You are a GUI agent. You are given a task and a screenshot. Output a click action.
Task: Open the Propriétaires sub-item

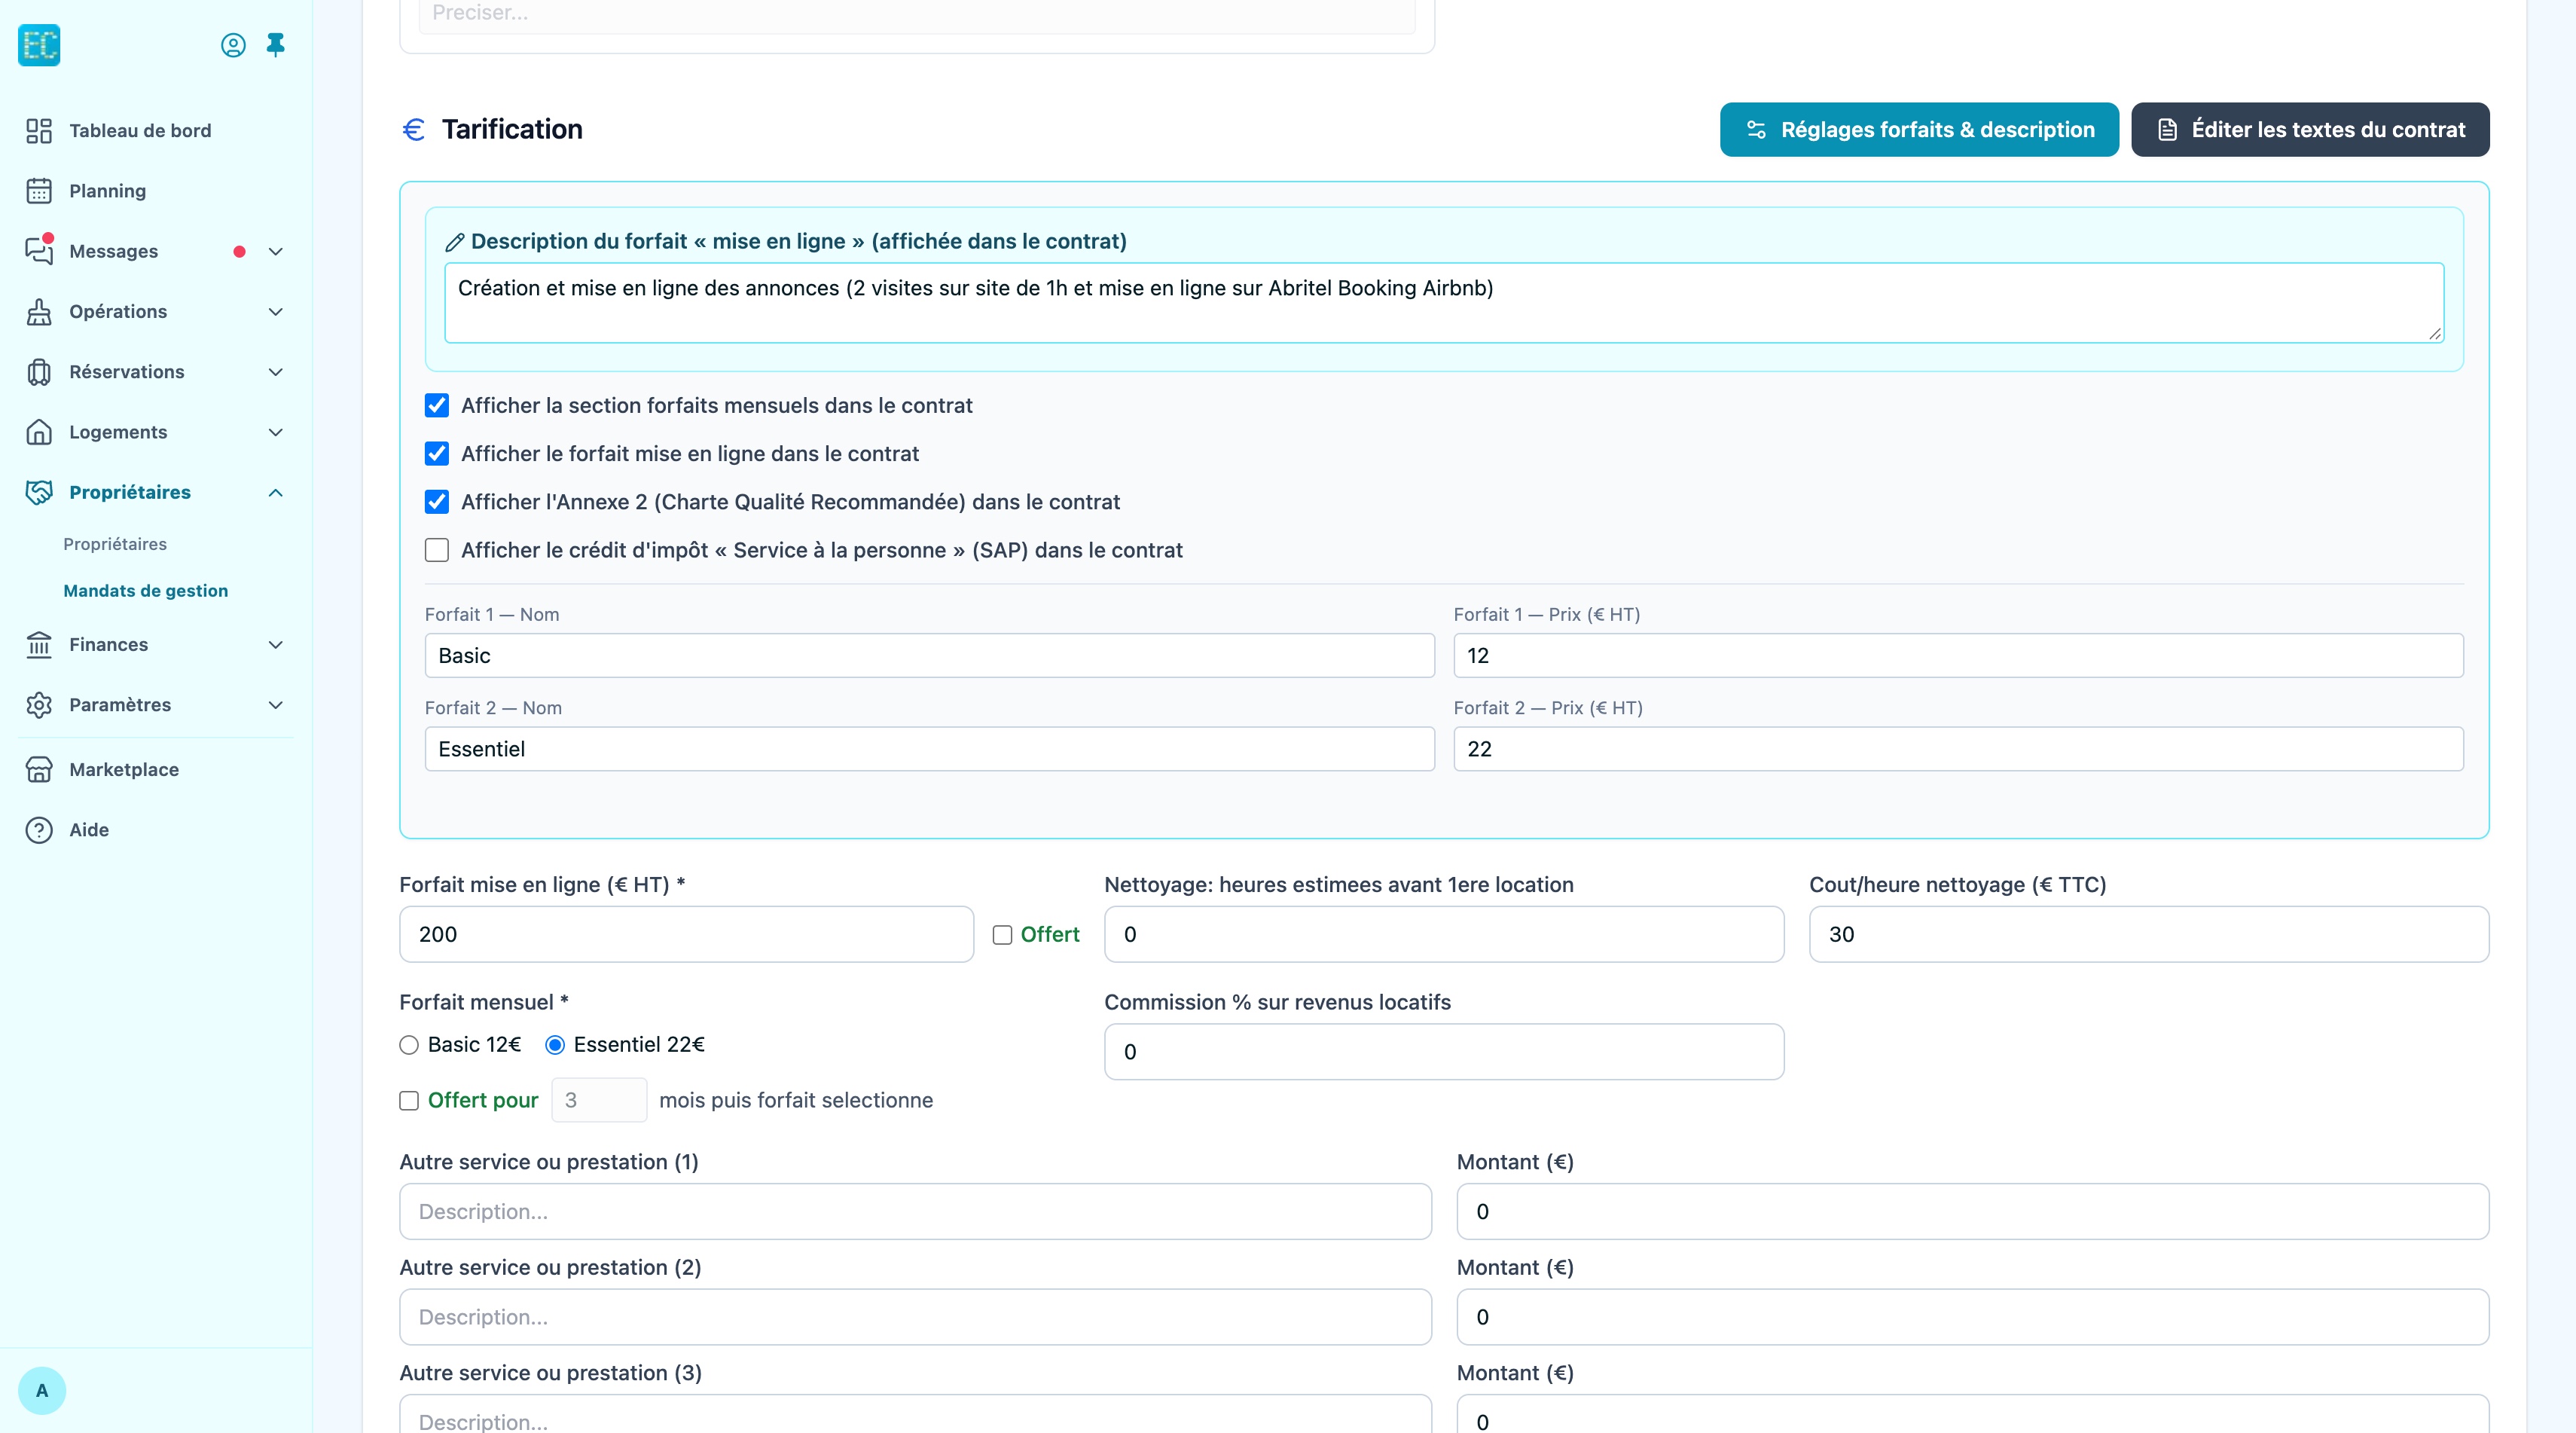pos(115,544)
